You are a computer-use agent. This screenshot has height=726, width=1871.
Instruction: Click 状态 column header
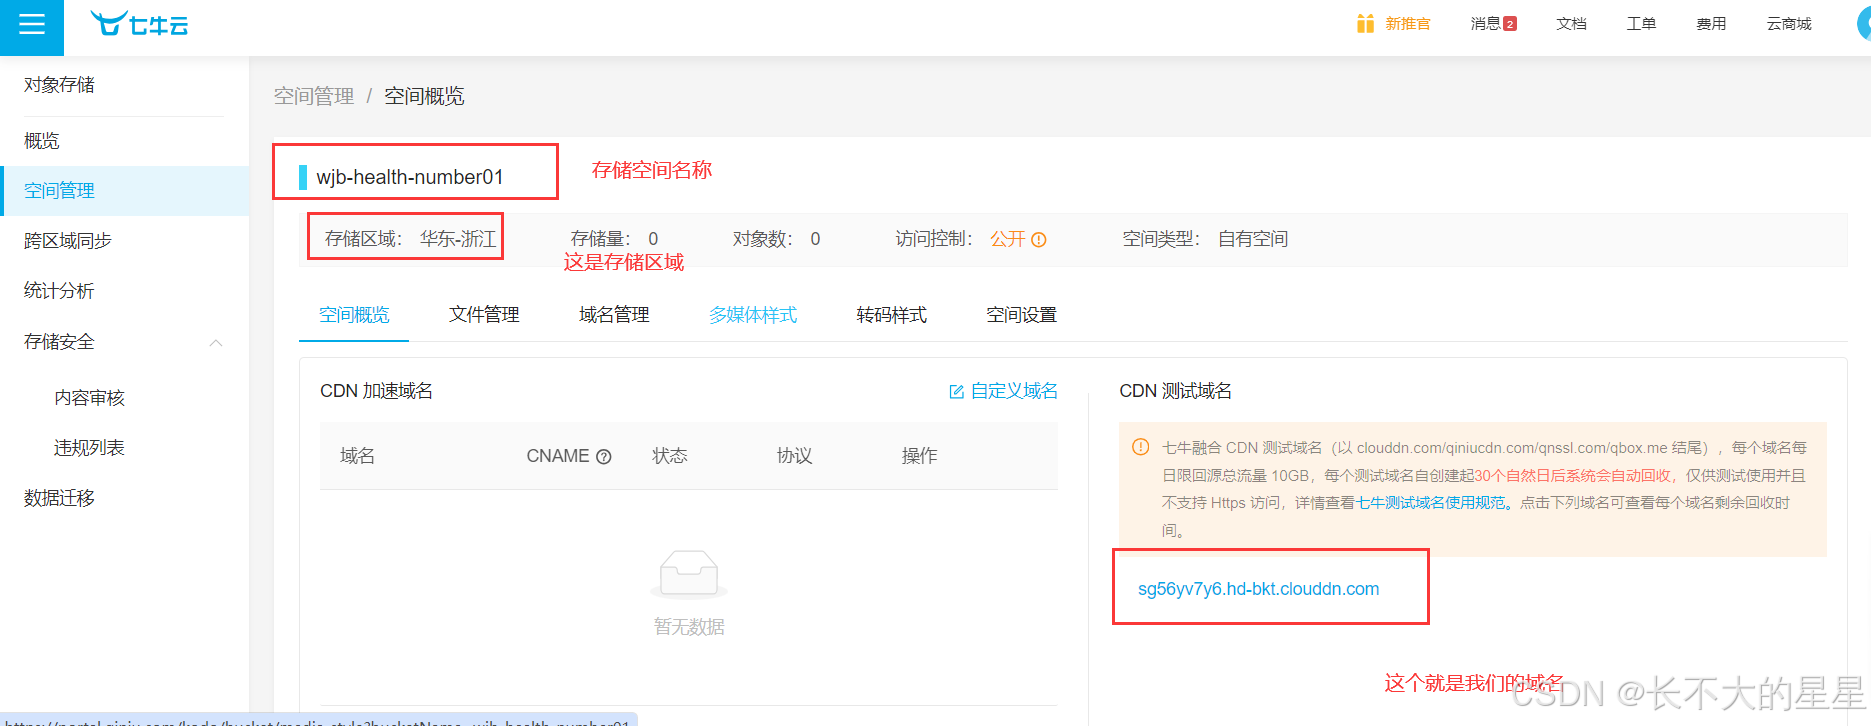(x=670, y=456)
